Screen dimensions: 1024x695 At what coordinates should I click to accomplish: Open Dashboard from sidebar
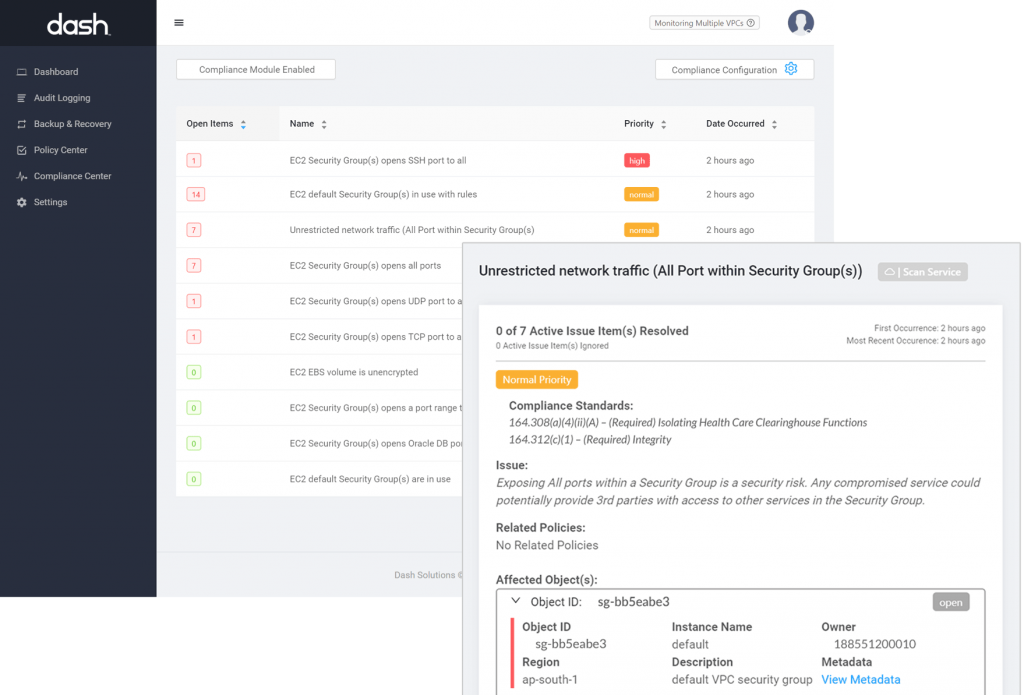(56, 72)
